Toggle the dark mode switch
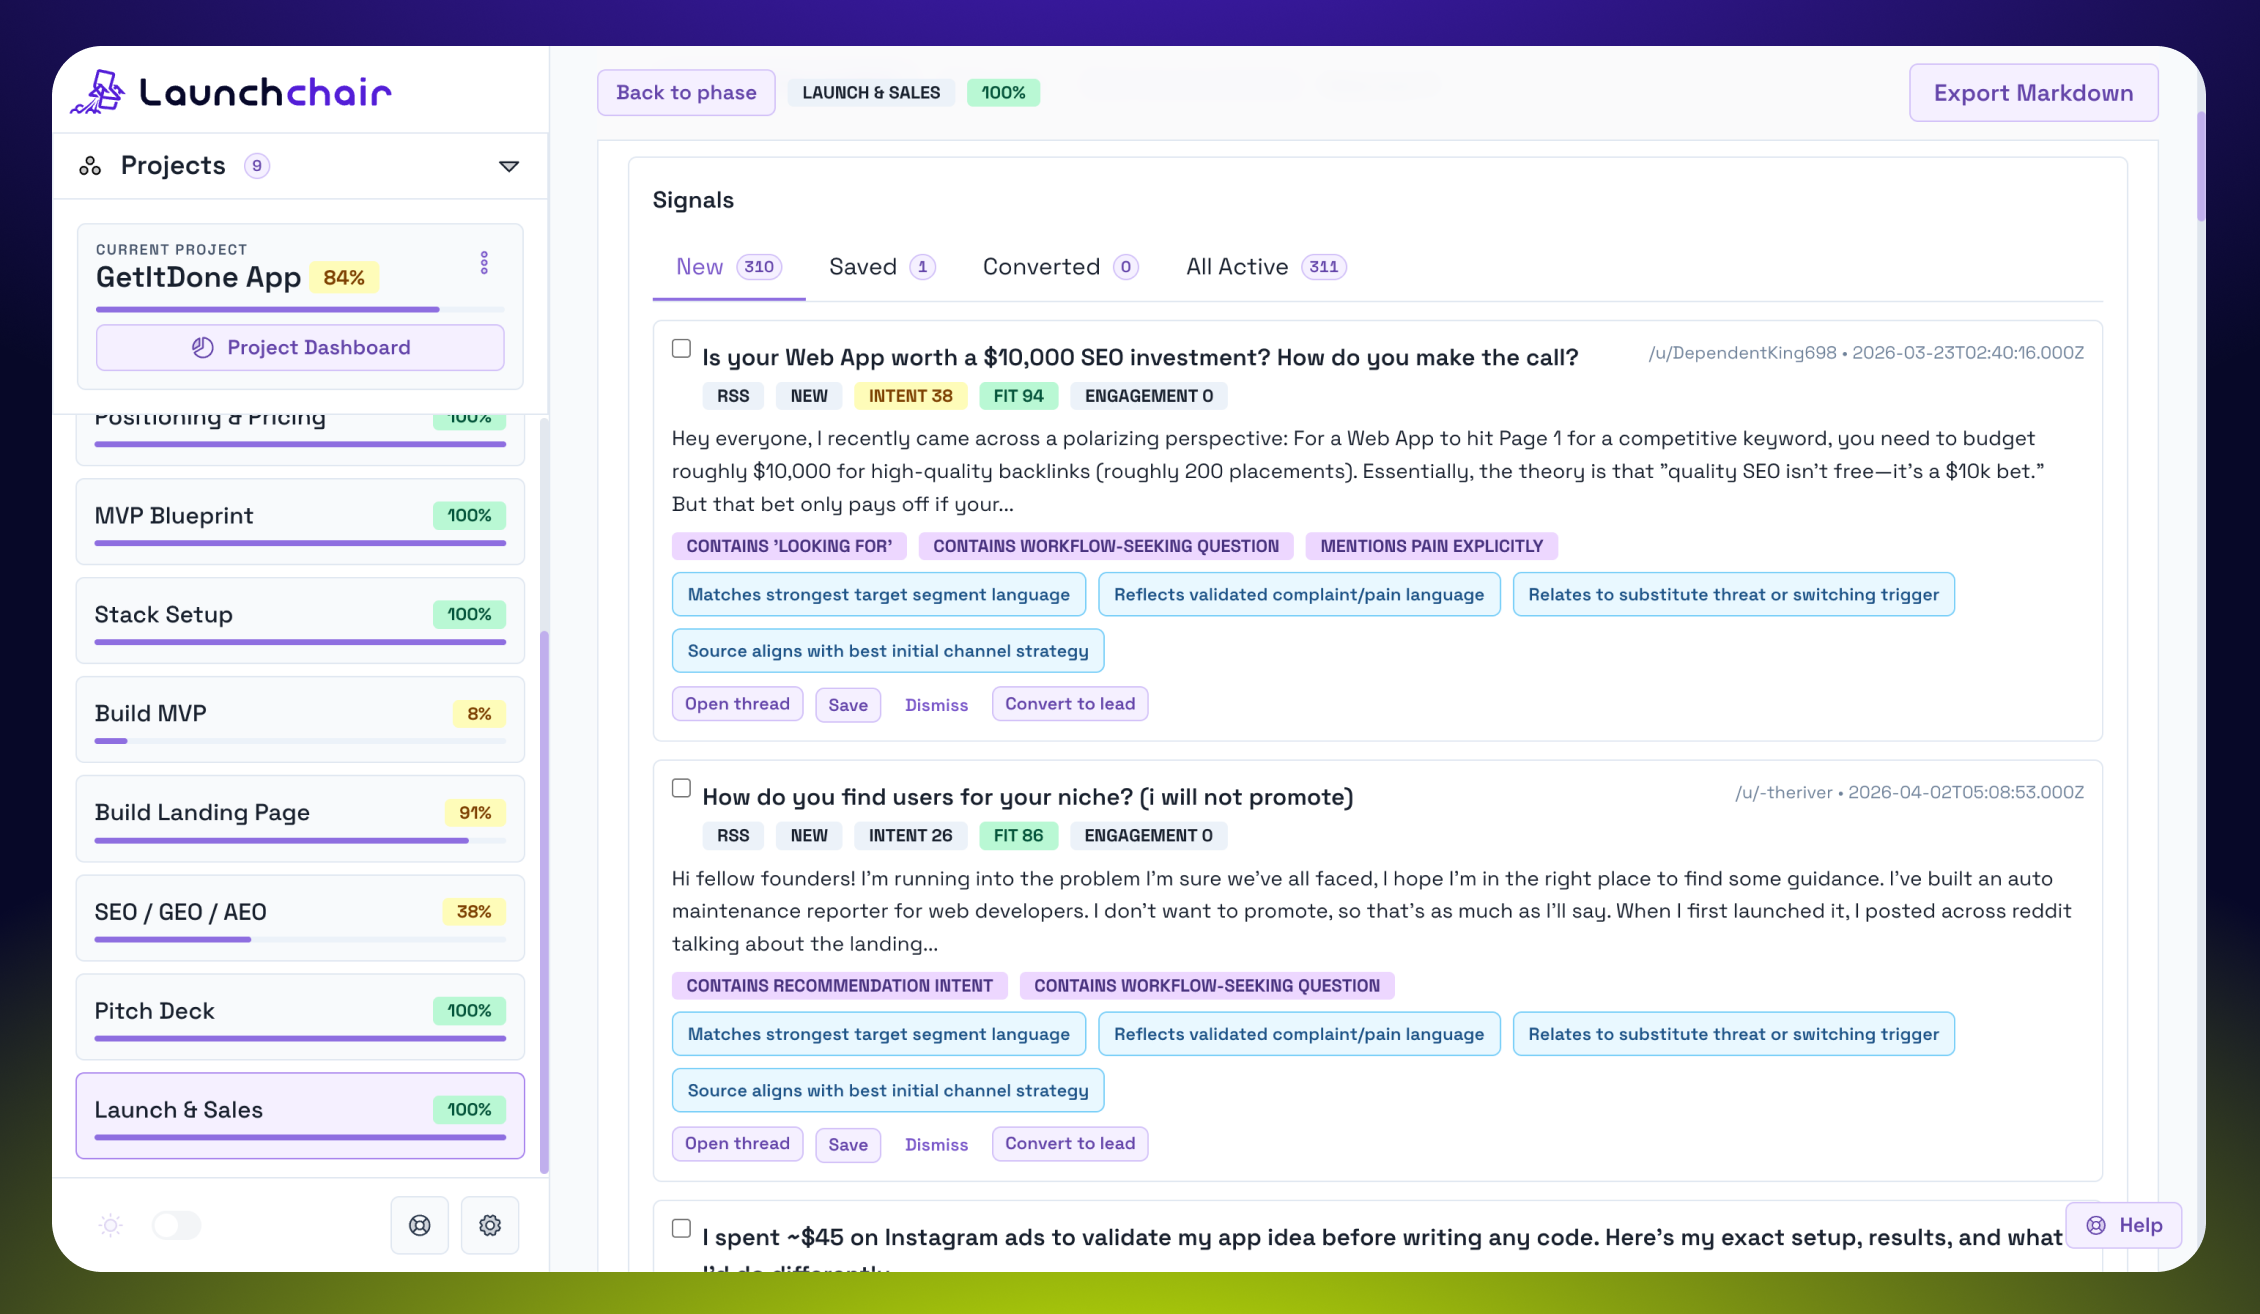 [x=176, y=1225]
